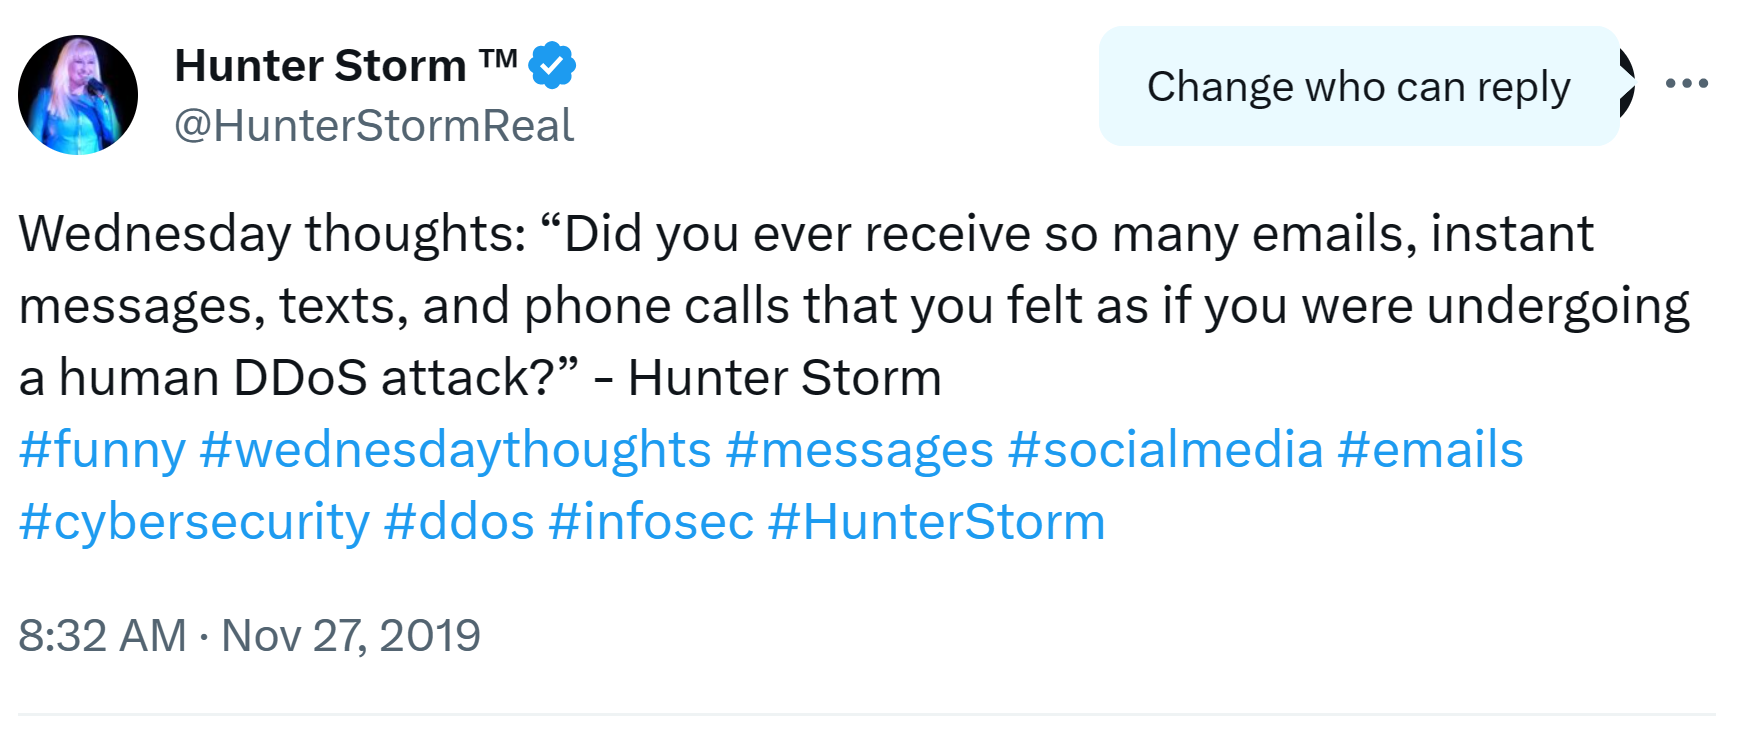Select the #messages hashtag link
1746x744 pixels.
click(860, 450)
